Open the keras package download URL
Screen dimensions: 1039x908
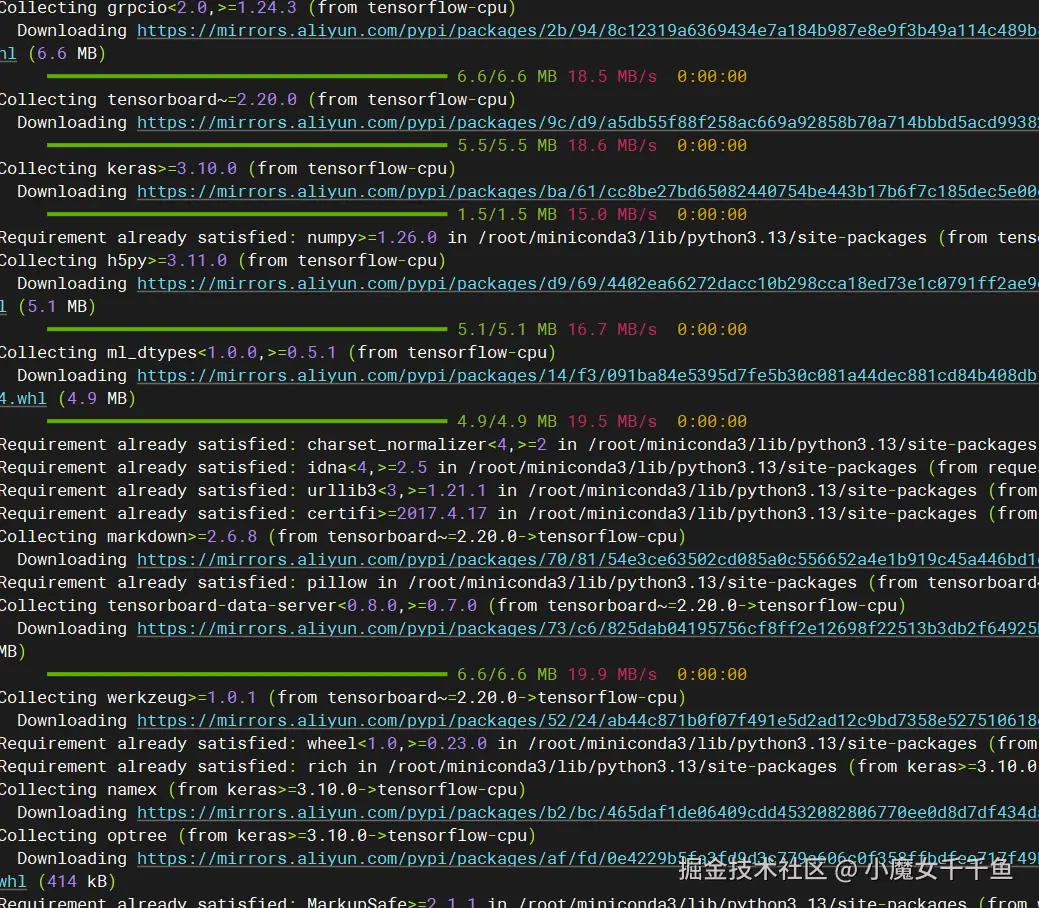pos(588,192)
